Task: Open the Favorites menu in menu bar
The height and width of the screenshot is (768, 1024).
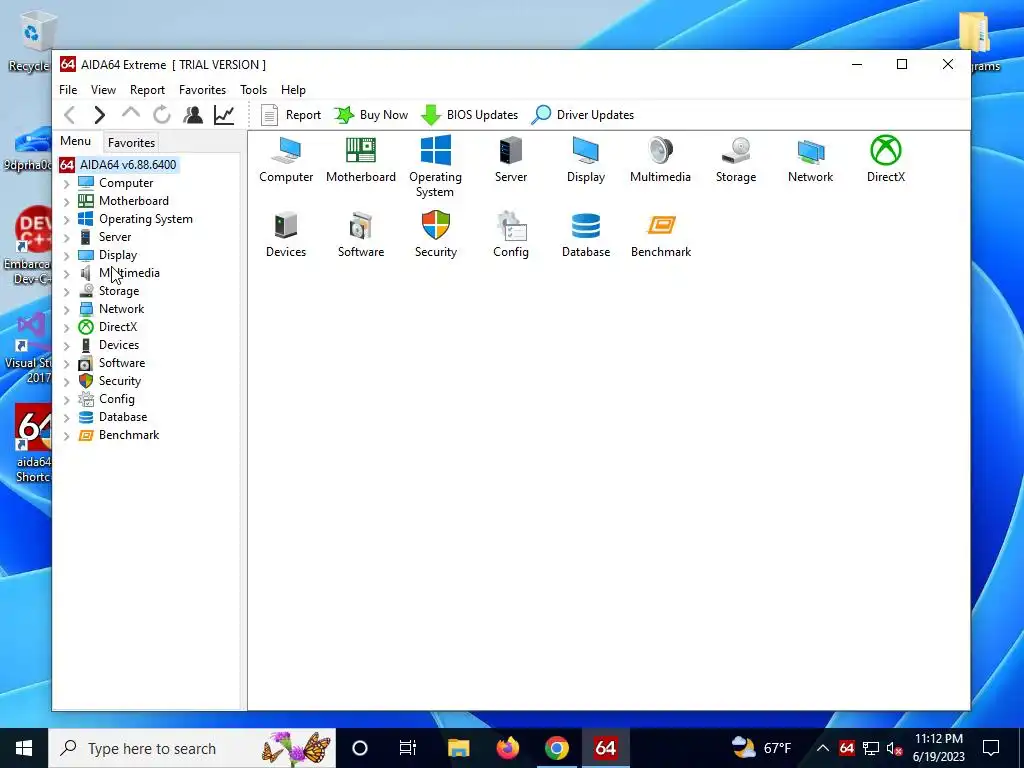Action: 202,89
